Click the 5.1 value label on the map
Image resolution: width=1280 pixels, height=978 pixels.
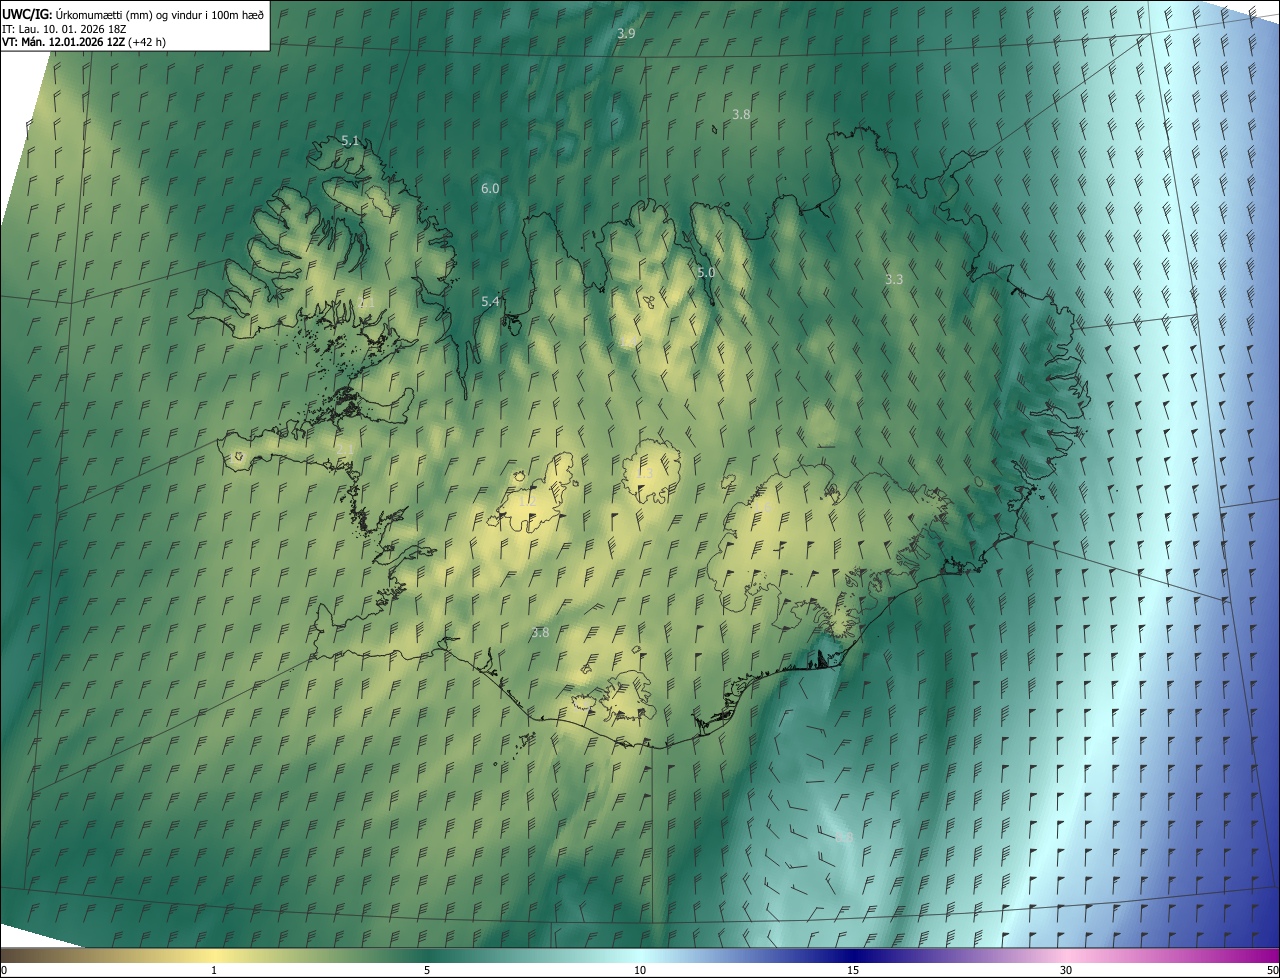(x=350, y=141)
